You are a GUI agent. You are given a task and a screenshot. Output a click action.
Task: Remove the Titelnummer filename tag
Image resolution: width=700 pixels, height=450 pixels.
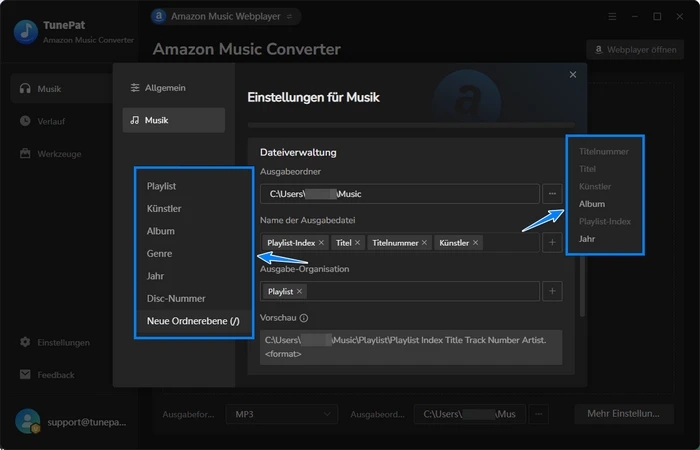pos(424,243)
